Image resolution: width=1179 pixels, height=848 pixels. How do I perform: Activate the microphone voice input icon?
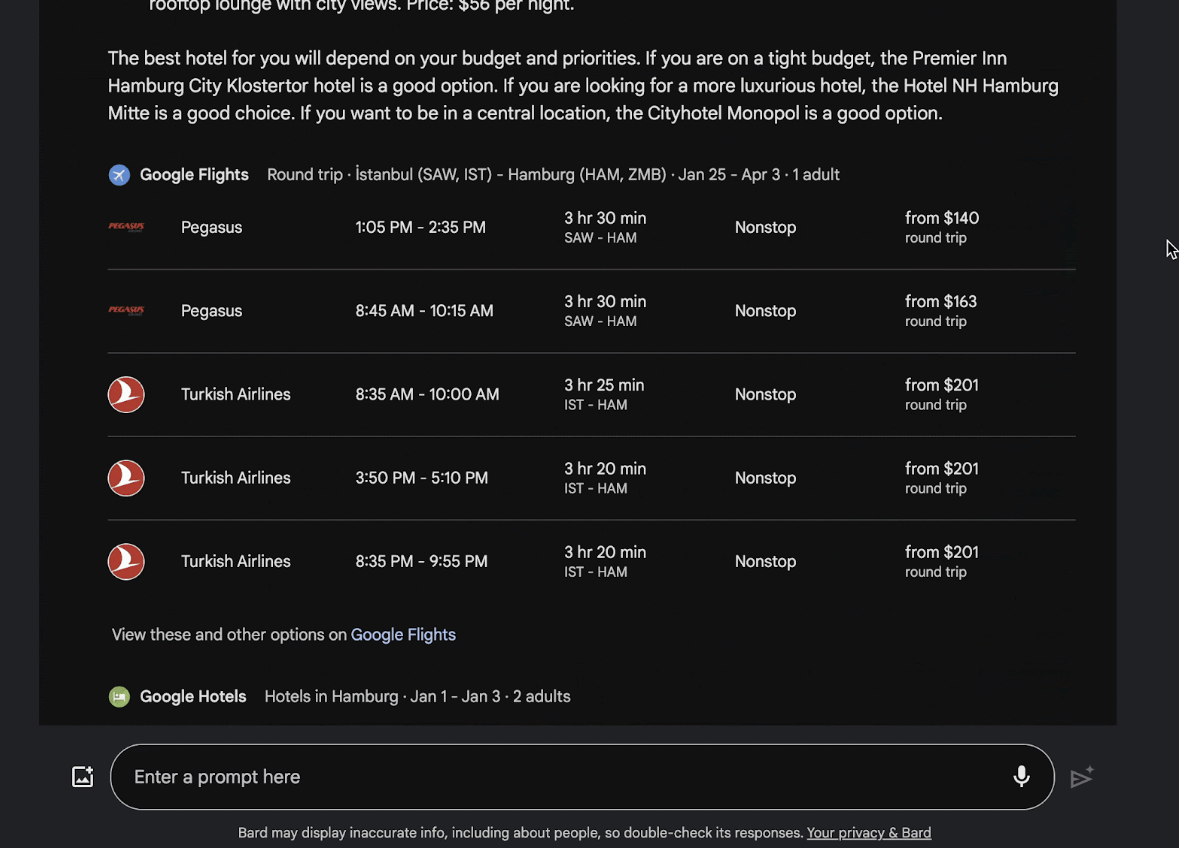pyautogui.click(x=1021, y=777)
